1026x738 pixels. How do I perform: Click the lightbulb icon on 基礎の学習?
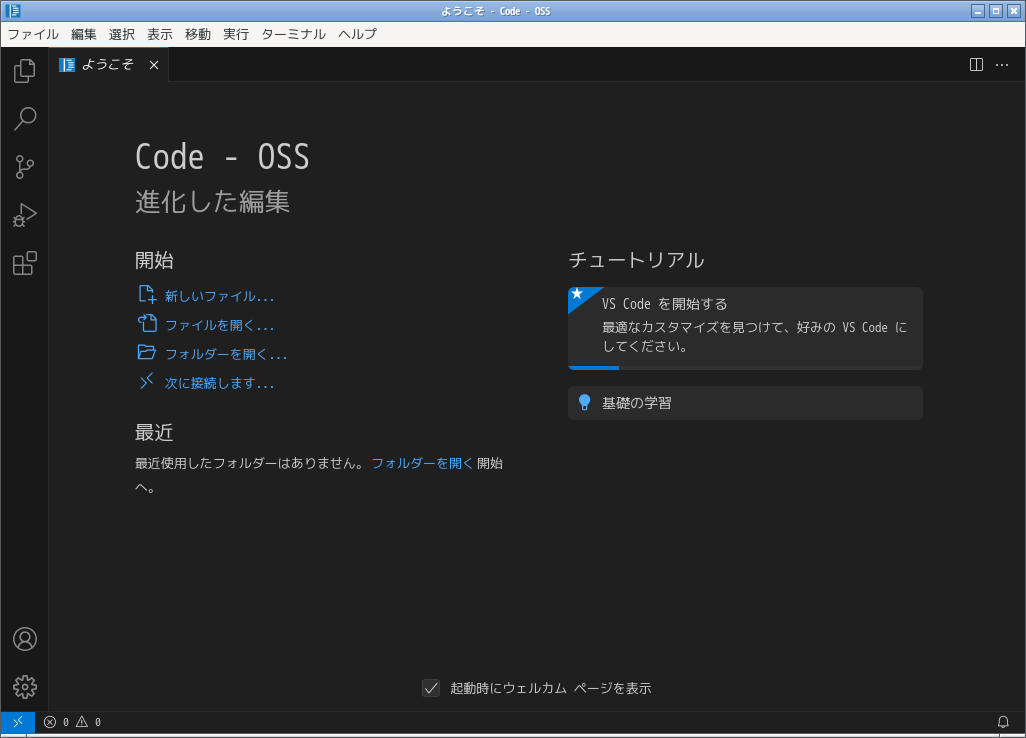pyautogui.click(x=584, y=402)
